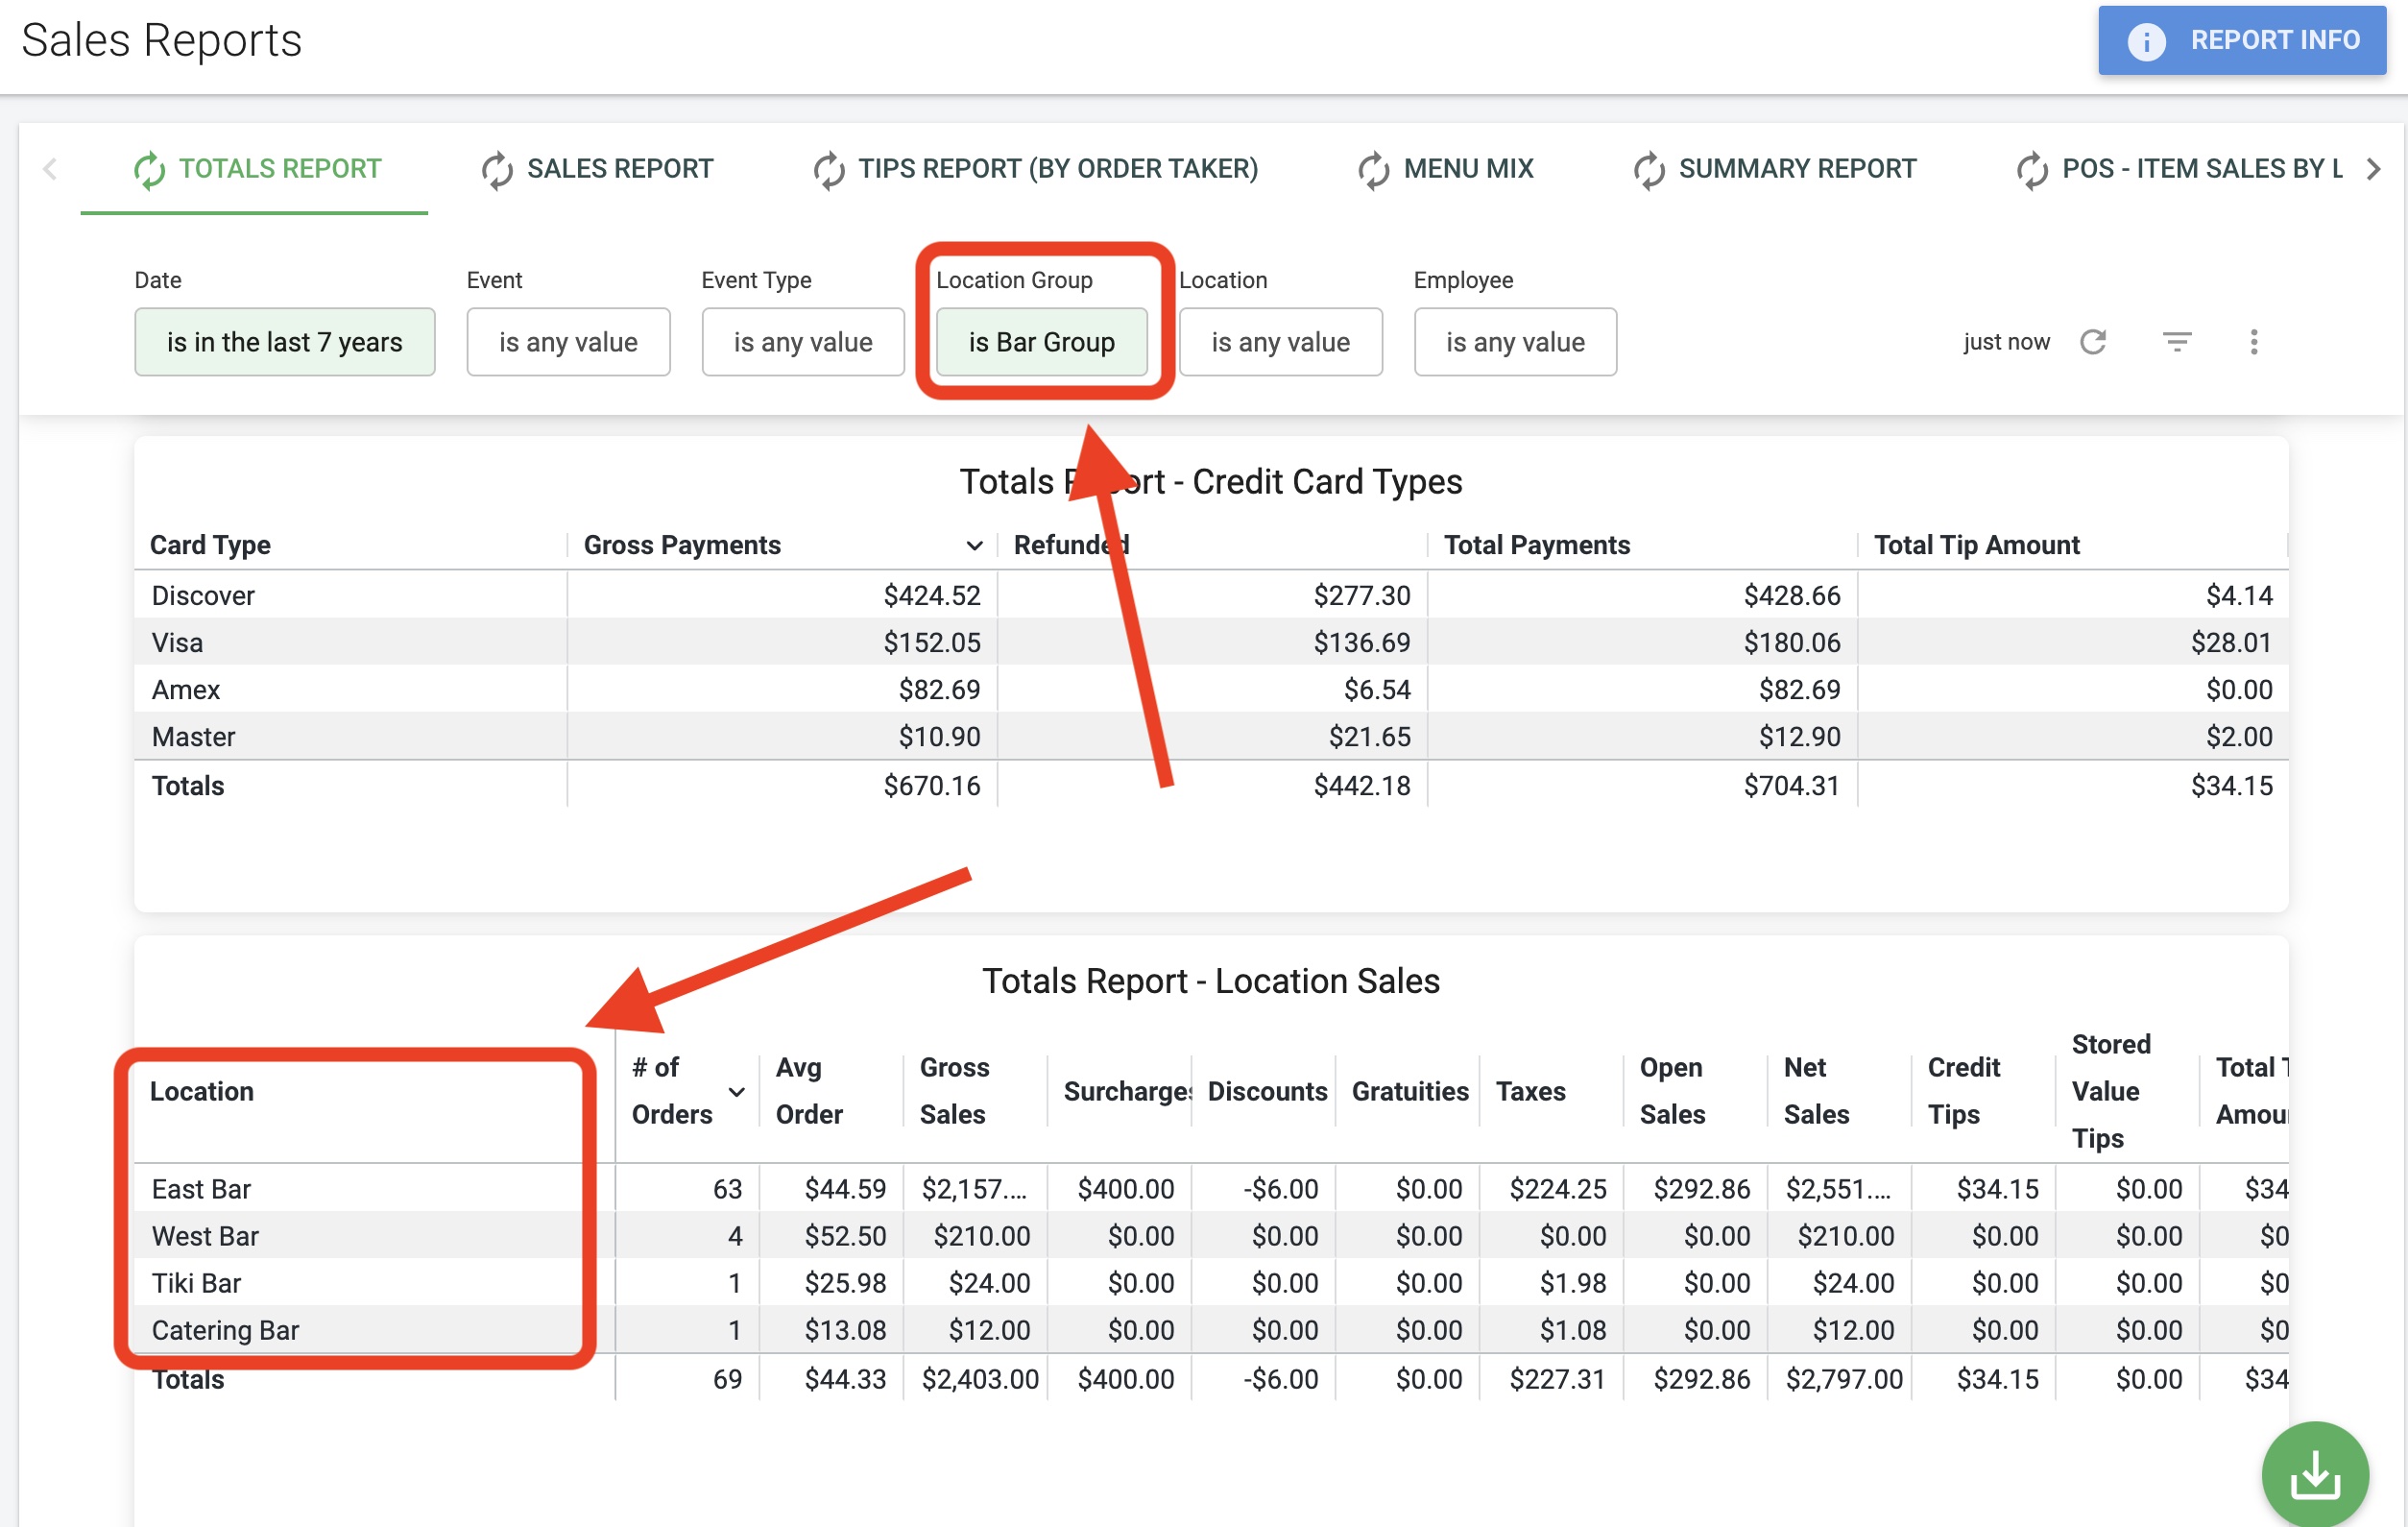Click the info icon in Report Info
Image resolution: width=2408 pixels, height=1527 pixels.
click(x=2146, y=41)
